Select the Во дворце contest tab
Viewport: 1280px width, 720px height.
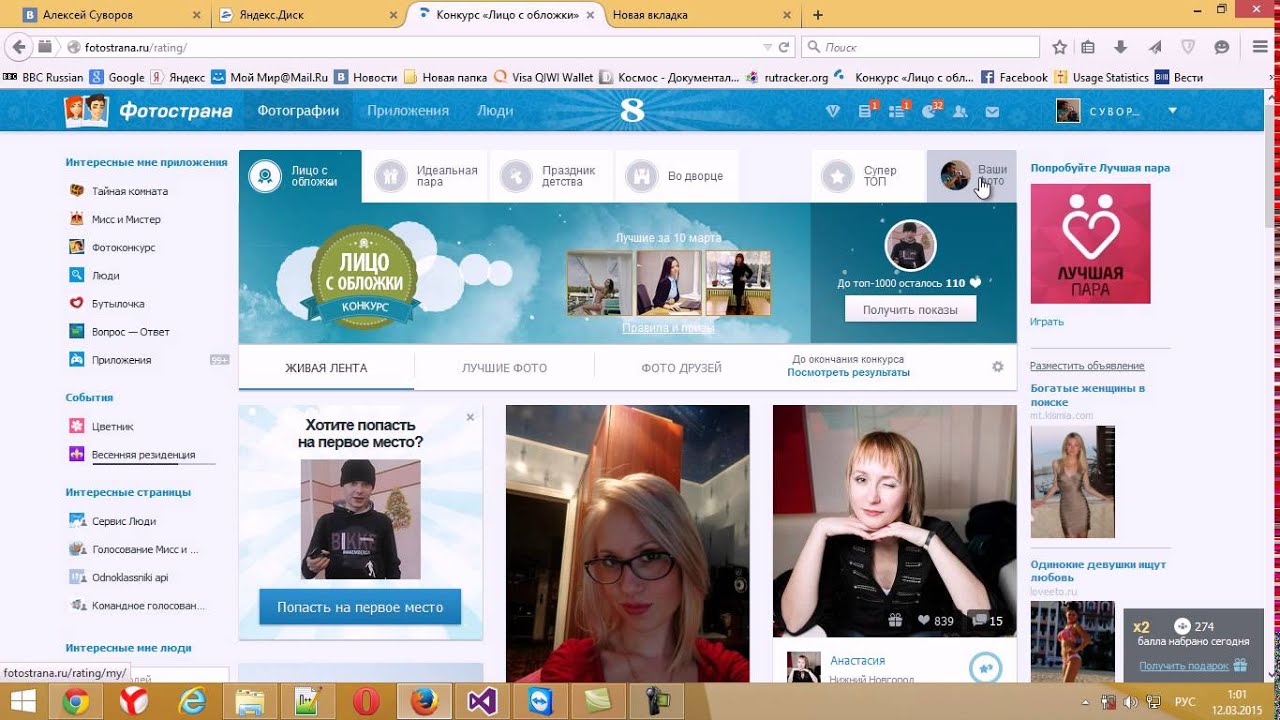point(676,177)
